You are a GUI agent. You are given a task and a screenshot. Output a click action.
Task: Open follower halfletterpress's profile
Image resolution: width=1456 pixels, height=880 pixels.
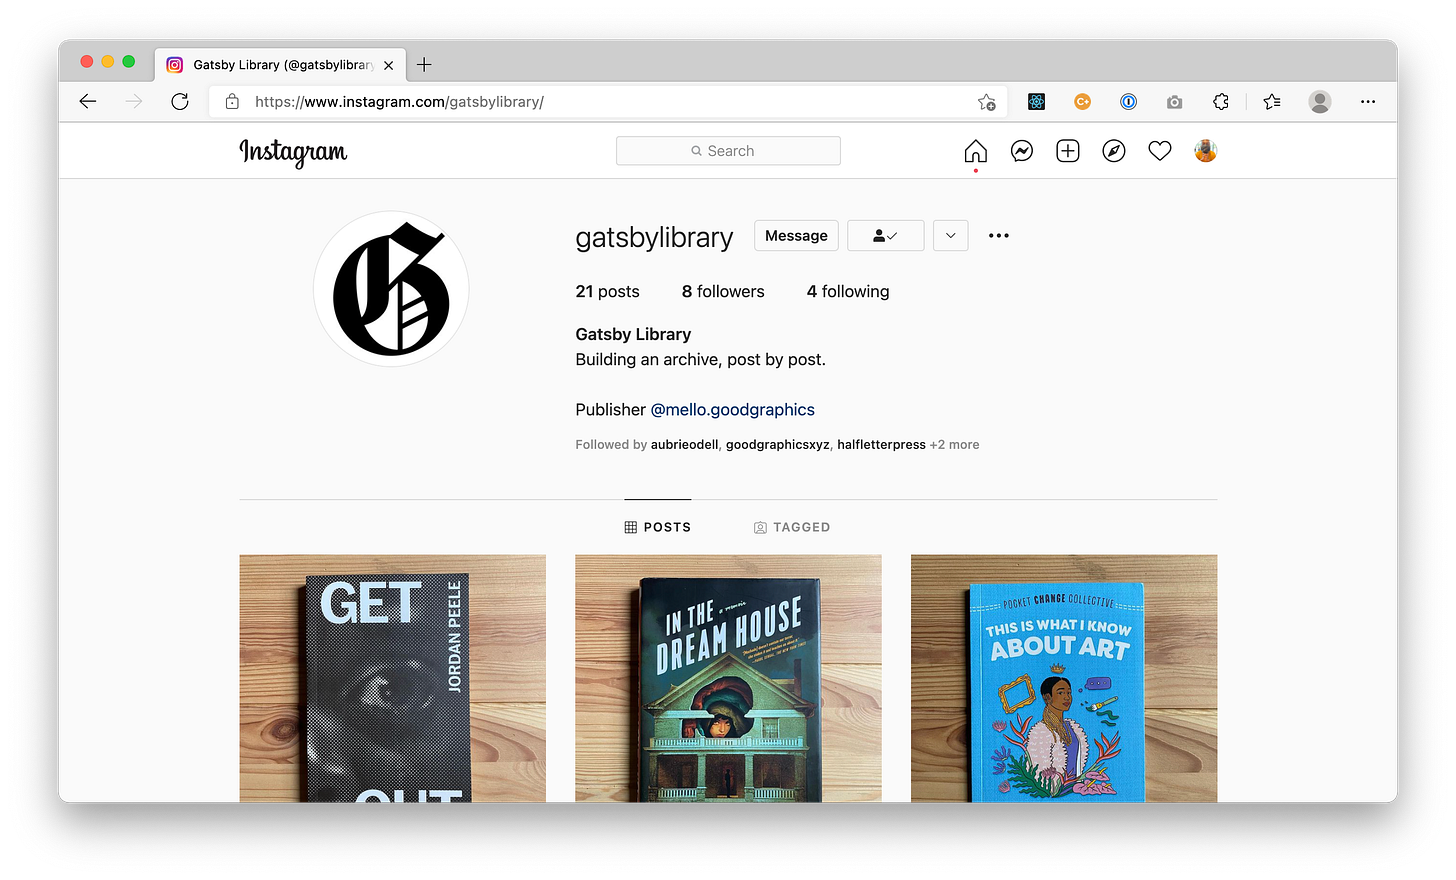(881, 445)
